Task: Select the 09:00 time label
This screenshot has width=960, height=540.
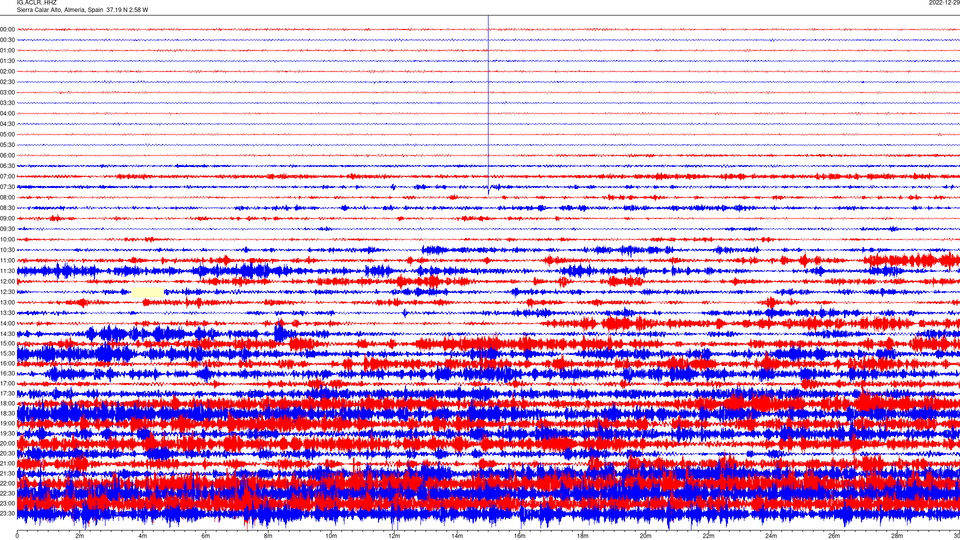Action: click(8, 218)
